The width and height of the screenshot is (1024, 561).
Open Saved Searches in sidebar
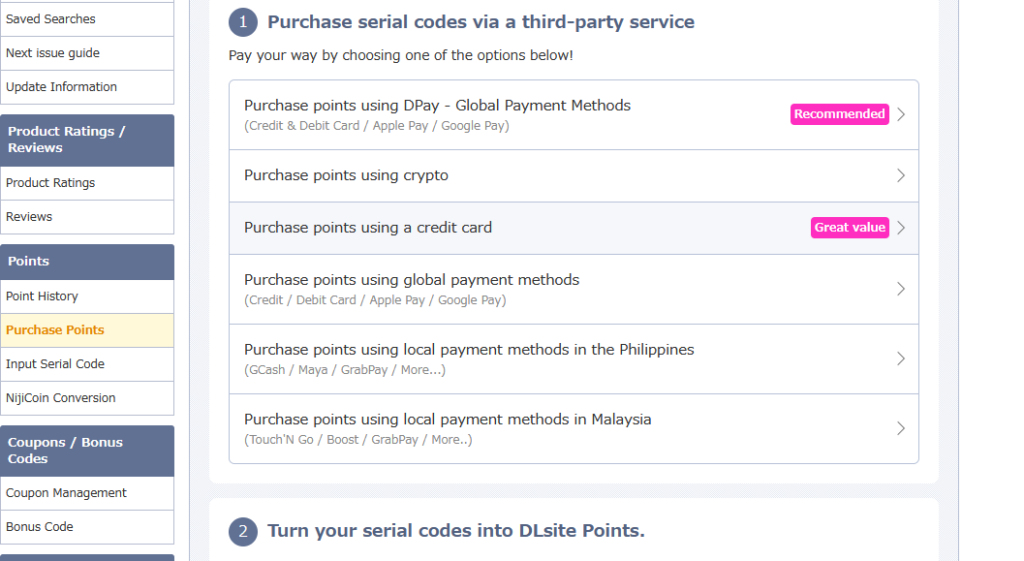pos(51,19)
